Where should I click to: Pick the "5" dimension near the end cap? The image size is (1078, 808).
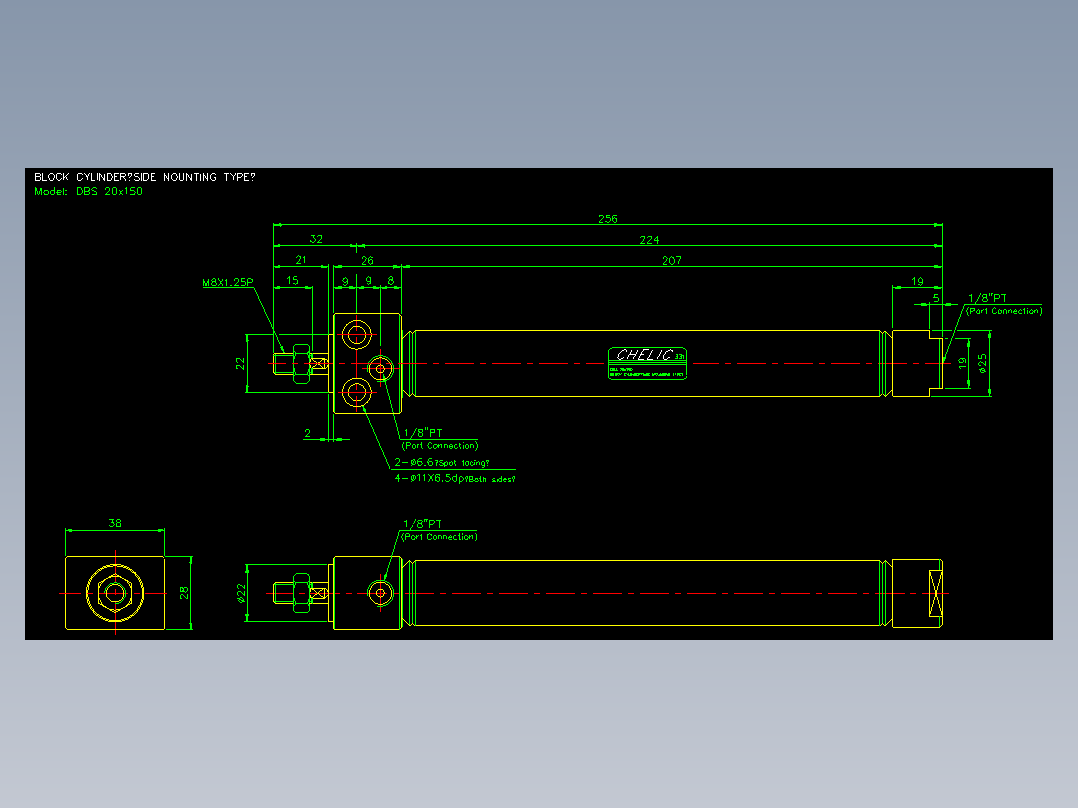pyautogui.click(x=936, y=298)
